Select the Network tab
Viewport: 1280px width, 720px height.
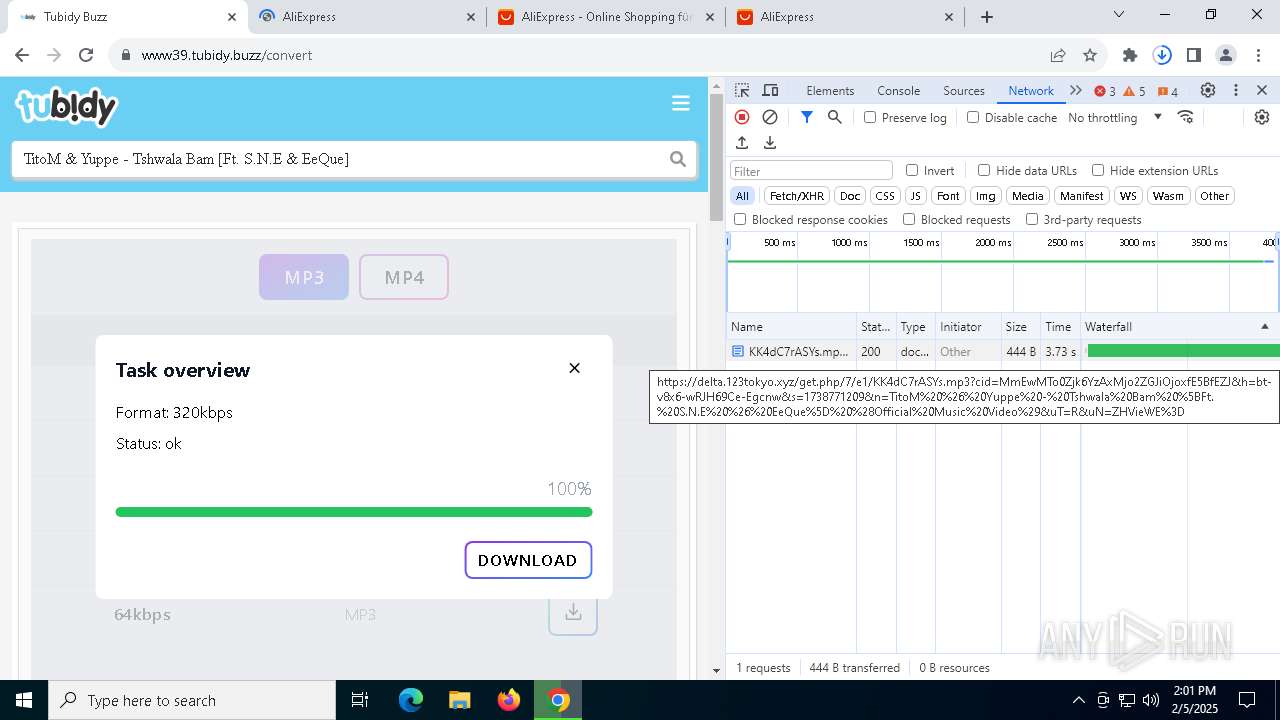point(1031,90)
